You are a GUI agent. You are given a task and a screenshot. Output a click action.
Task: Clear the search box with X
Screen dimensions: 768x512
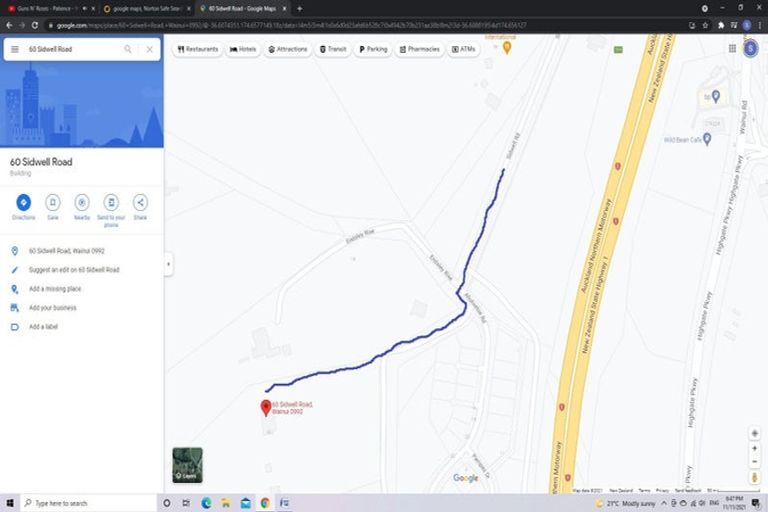click(x=150, y=49)
